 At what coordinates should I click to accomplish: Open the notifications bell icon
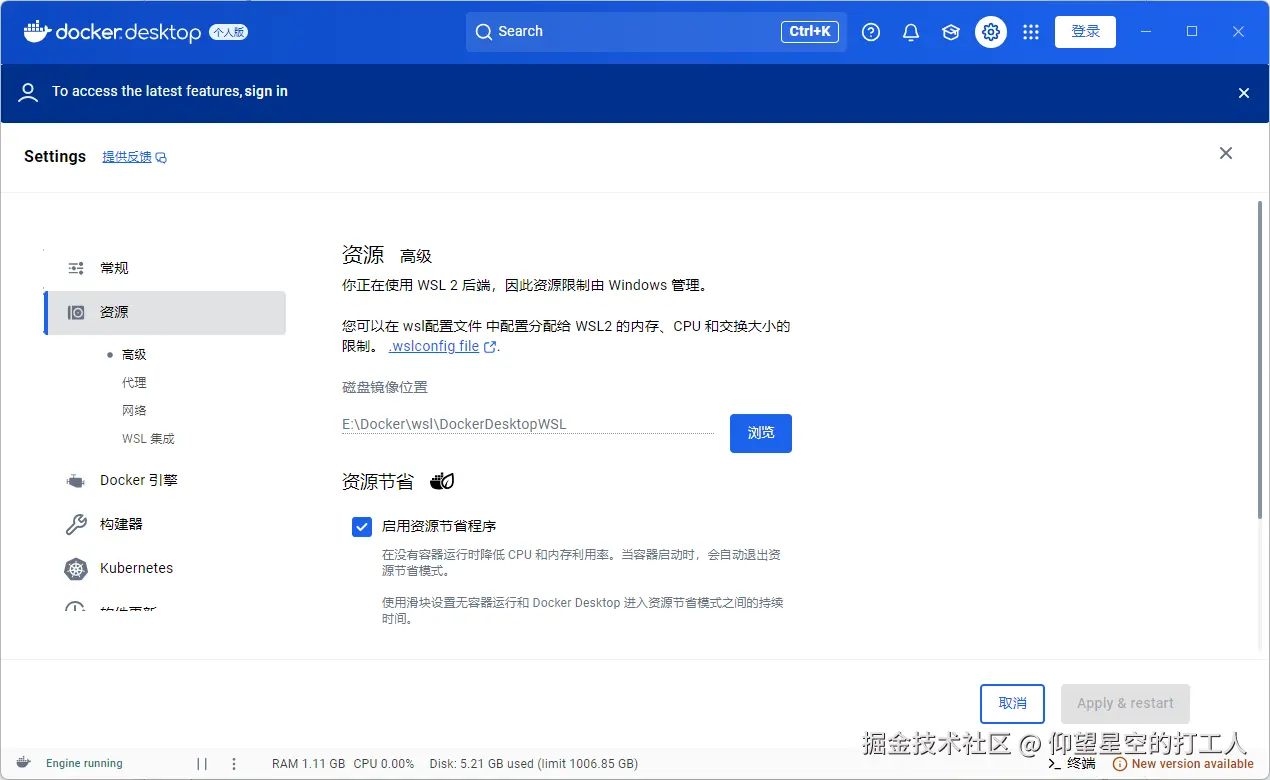[911, 32]
